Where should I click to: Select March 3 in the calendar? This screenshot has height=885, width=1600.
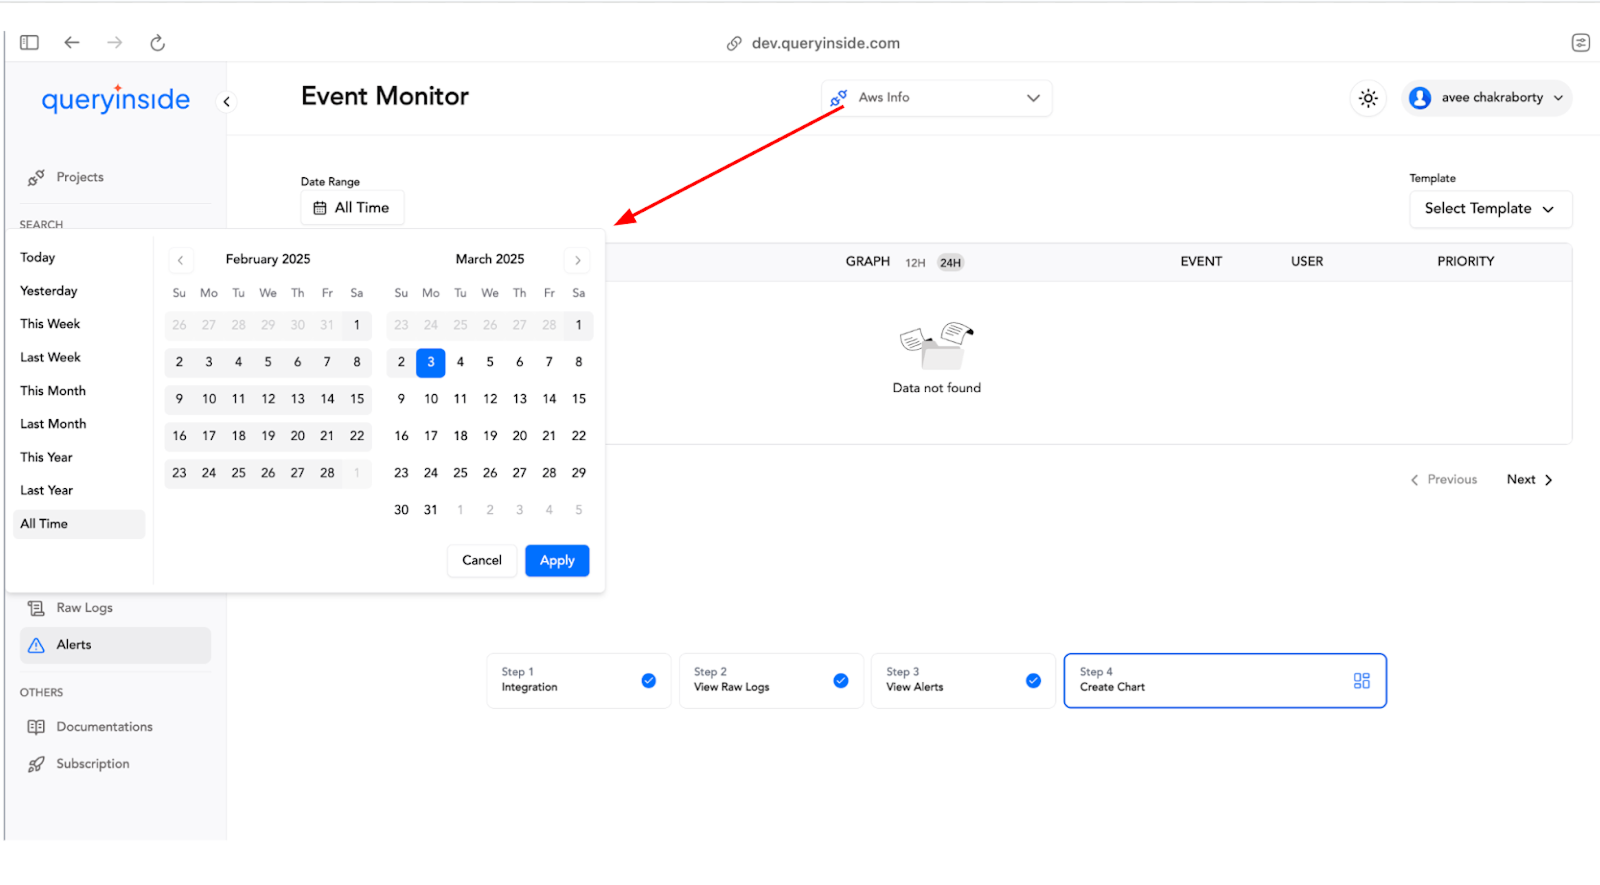click(431, 362)
